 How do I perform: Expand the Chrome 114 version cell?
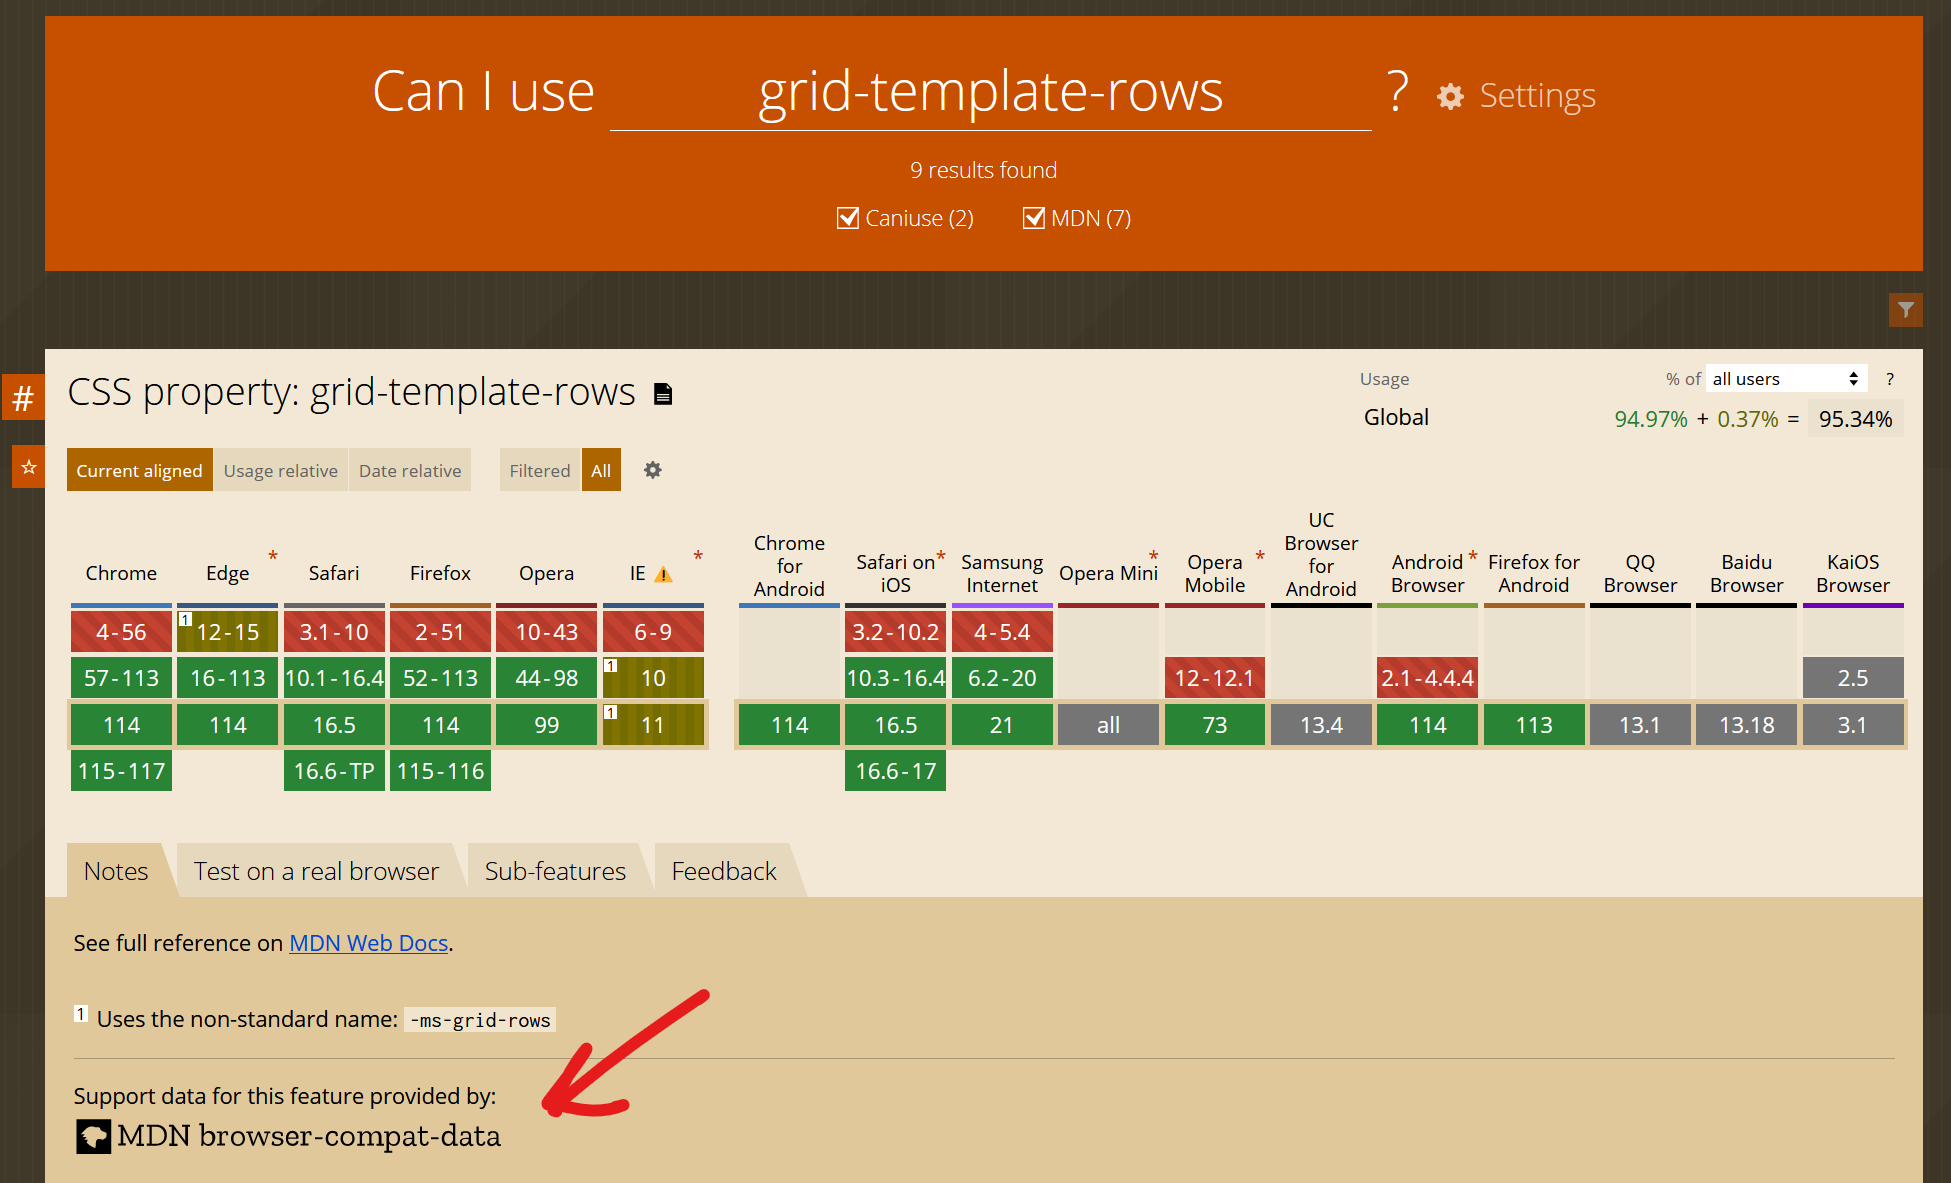[121, 725]
